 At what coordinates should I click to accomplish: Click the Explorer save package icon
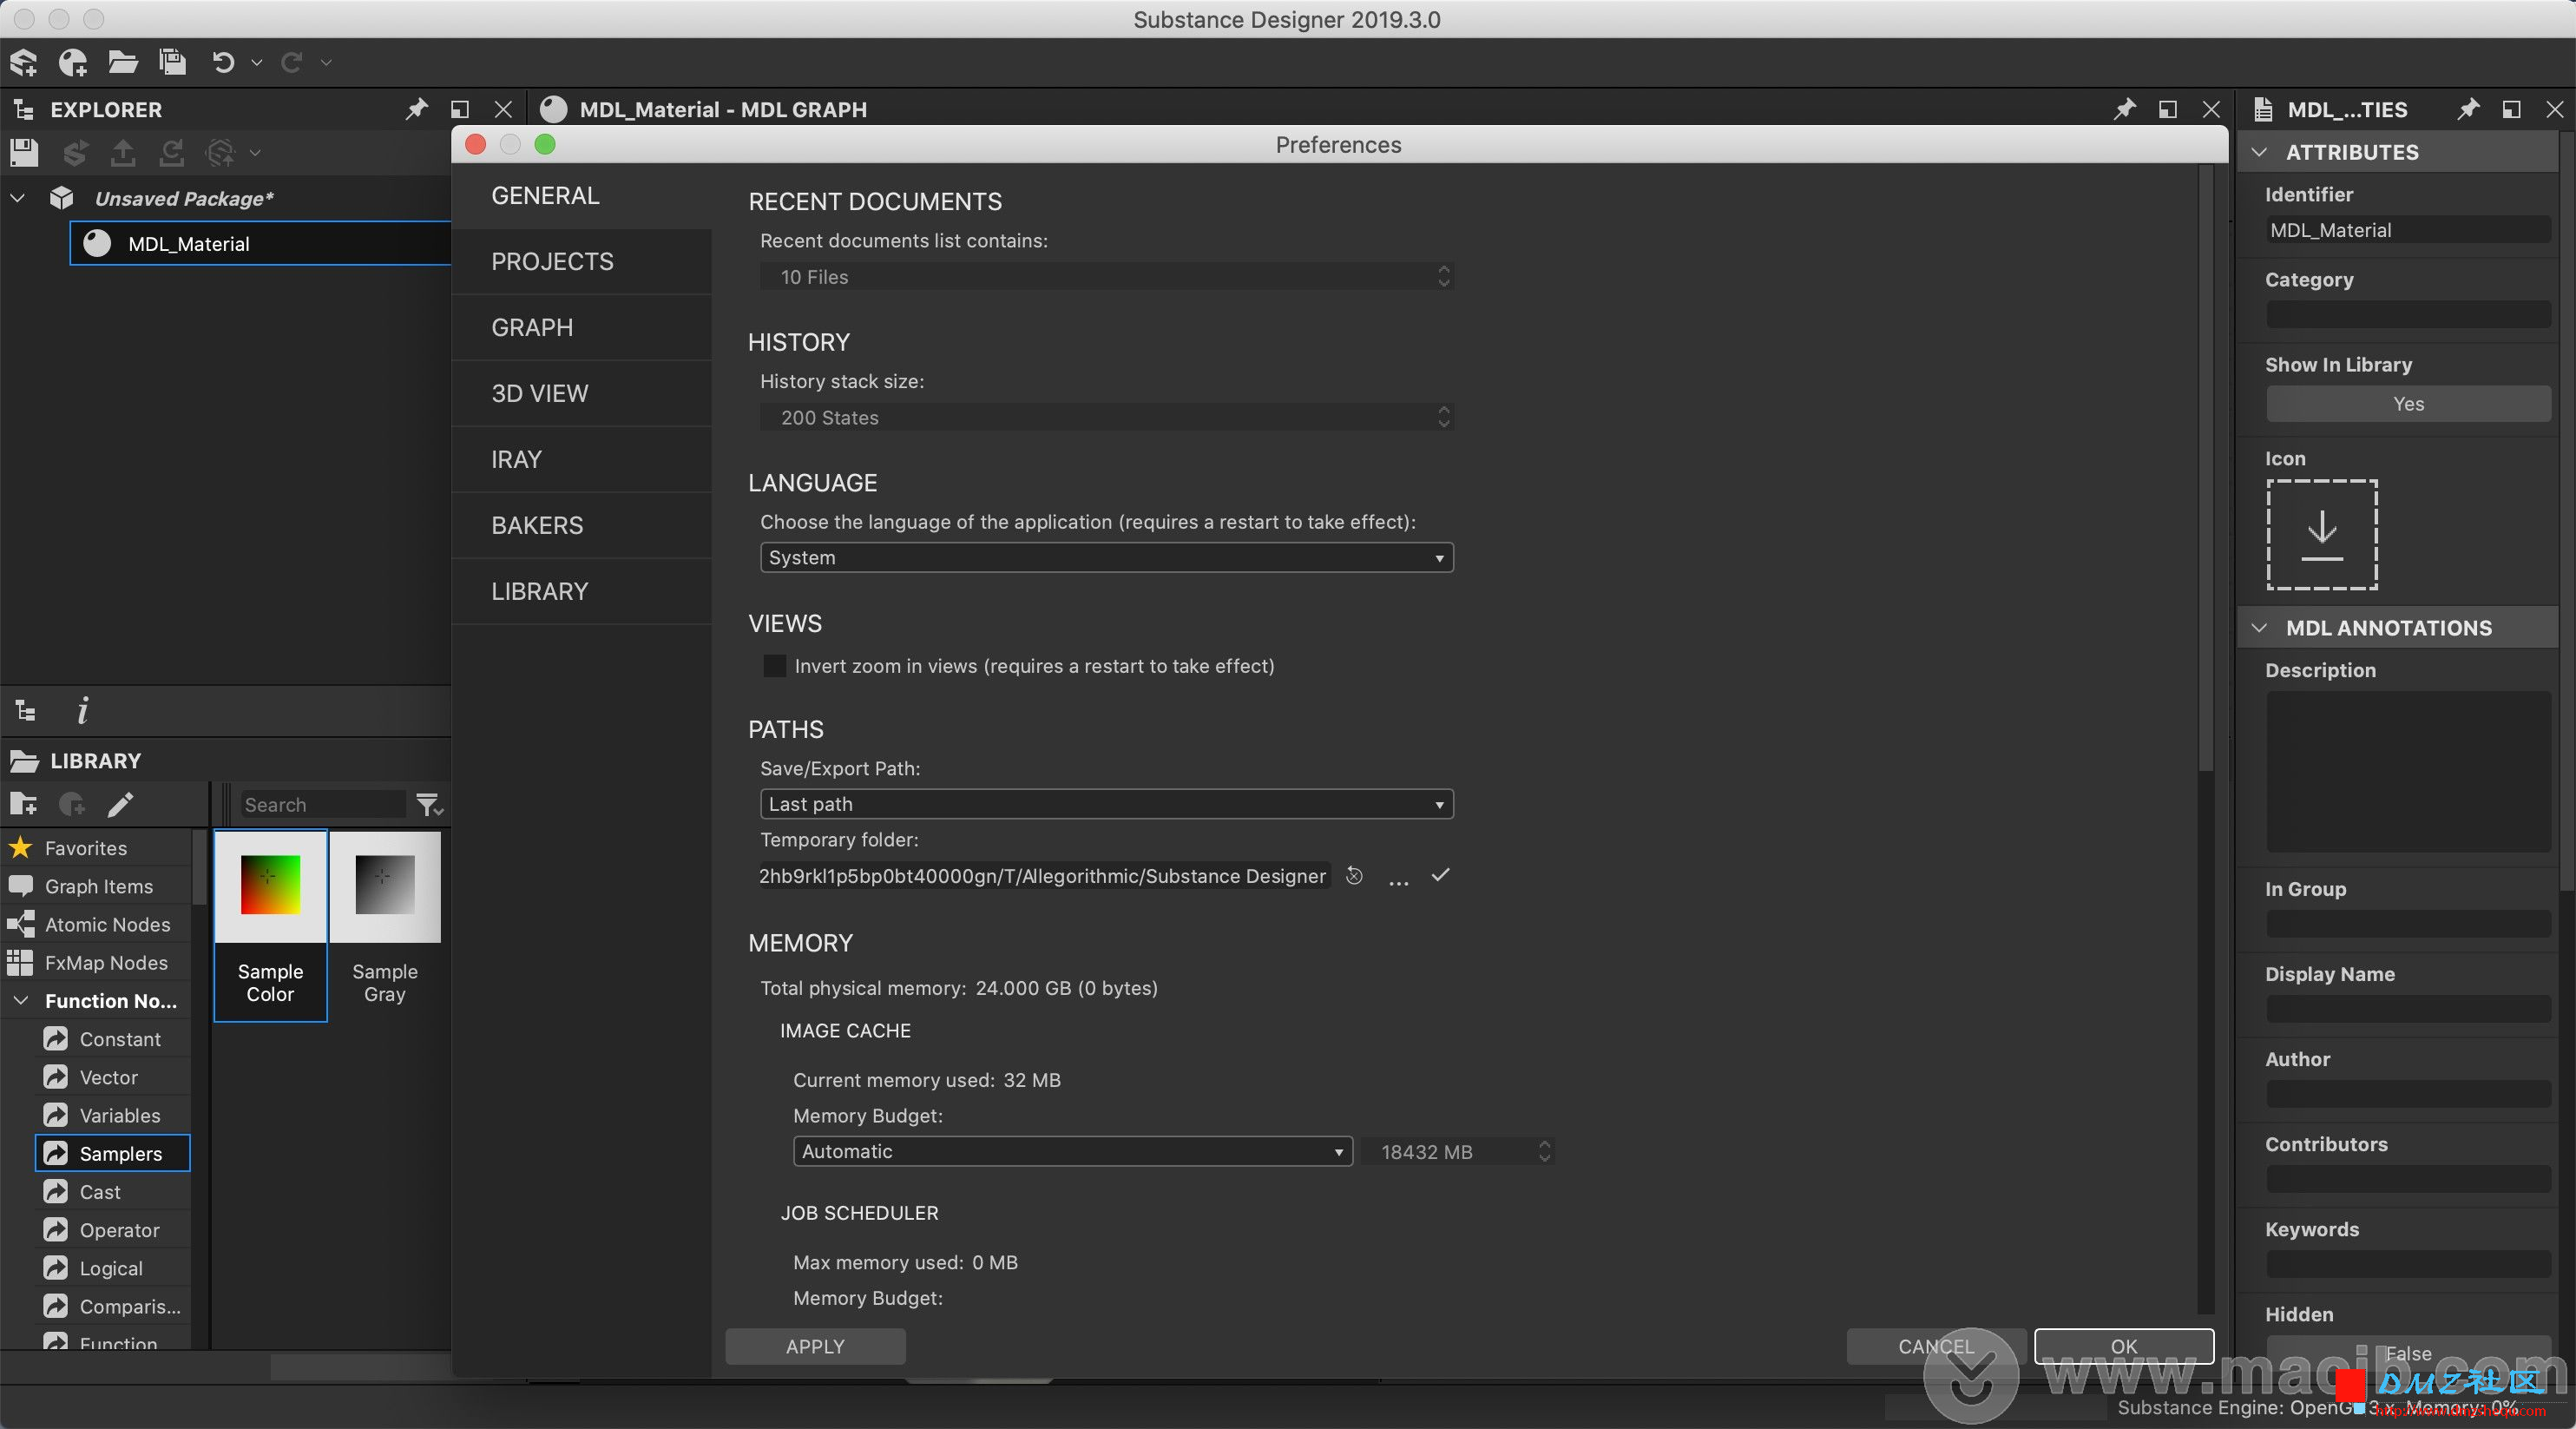pyautogui.click(x=24, y=153)
